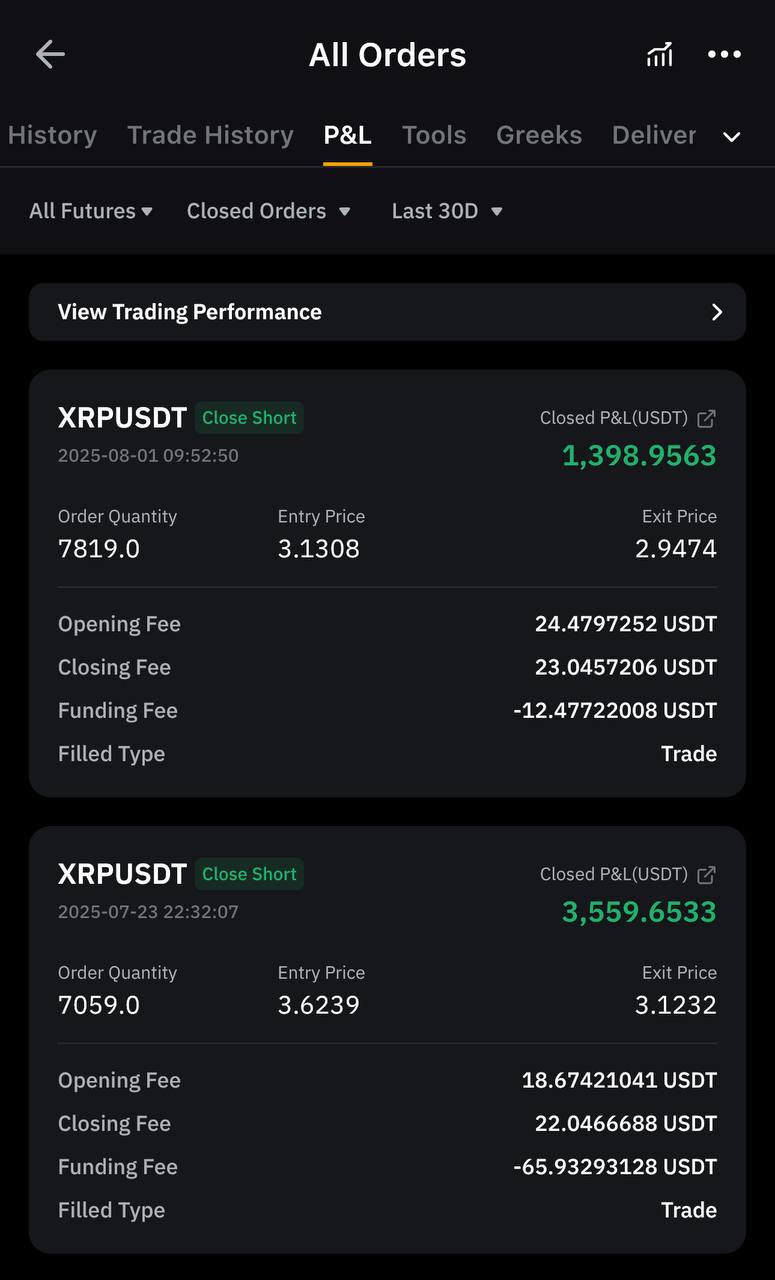
Task: Open View Trading Performance
Action: tap(387, 312)
